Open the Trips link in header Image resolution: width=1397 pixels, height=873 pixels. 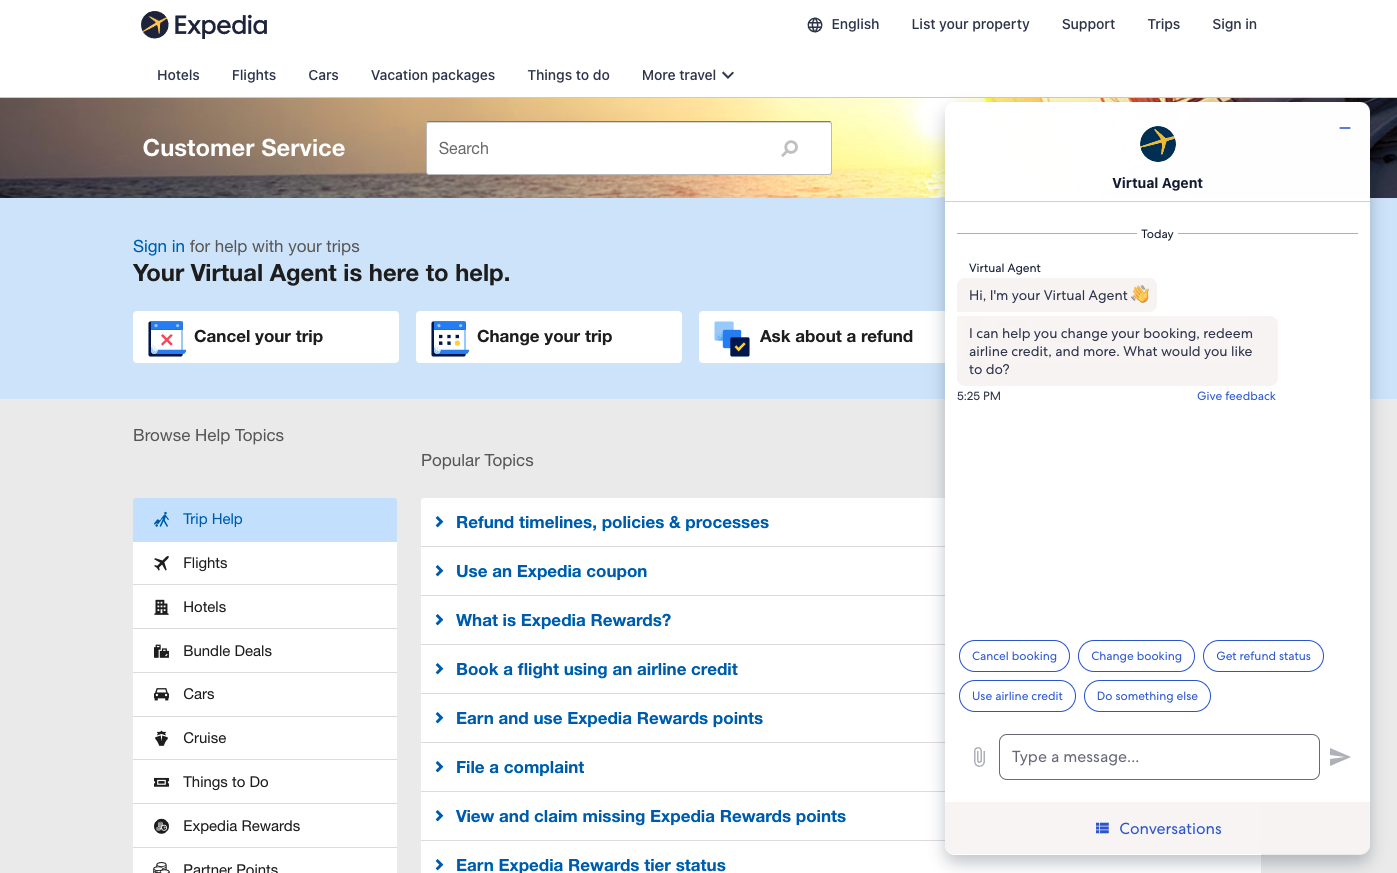tap(1164, 24)
